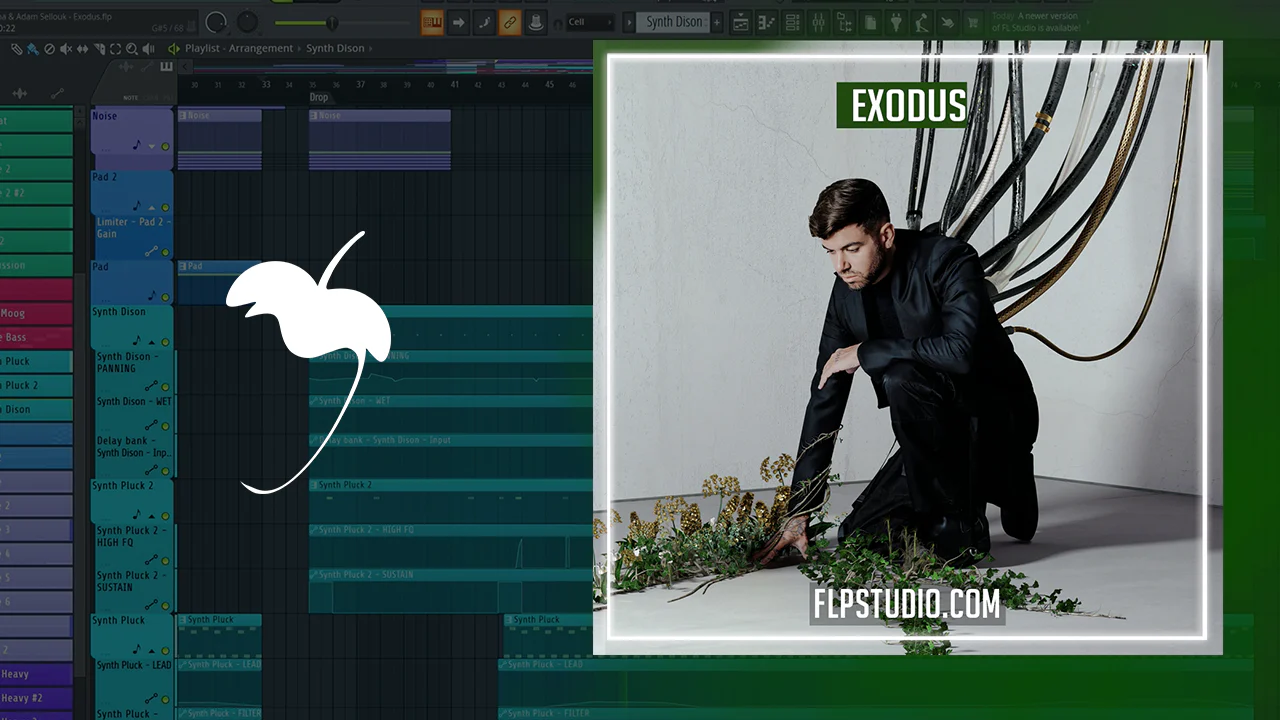Open the browser tree icon
Viewport: 1280px width, 720px height.
pyautogui.click(x=845, y=22)
